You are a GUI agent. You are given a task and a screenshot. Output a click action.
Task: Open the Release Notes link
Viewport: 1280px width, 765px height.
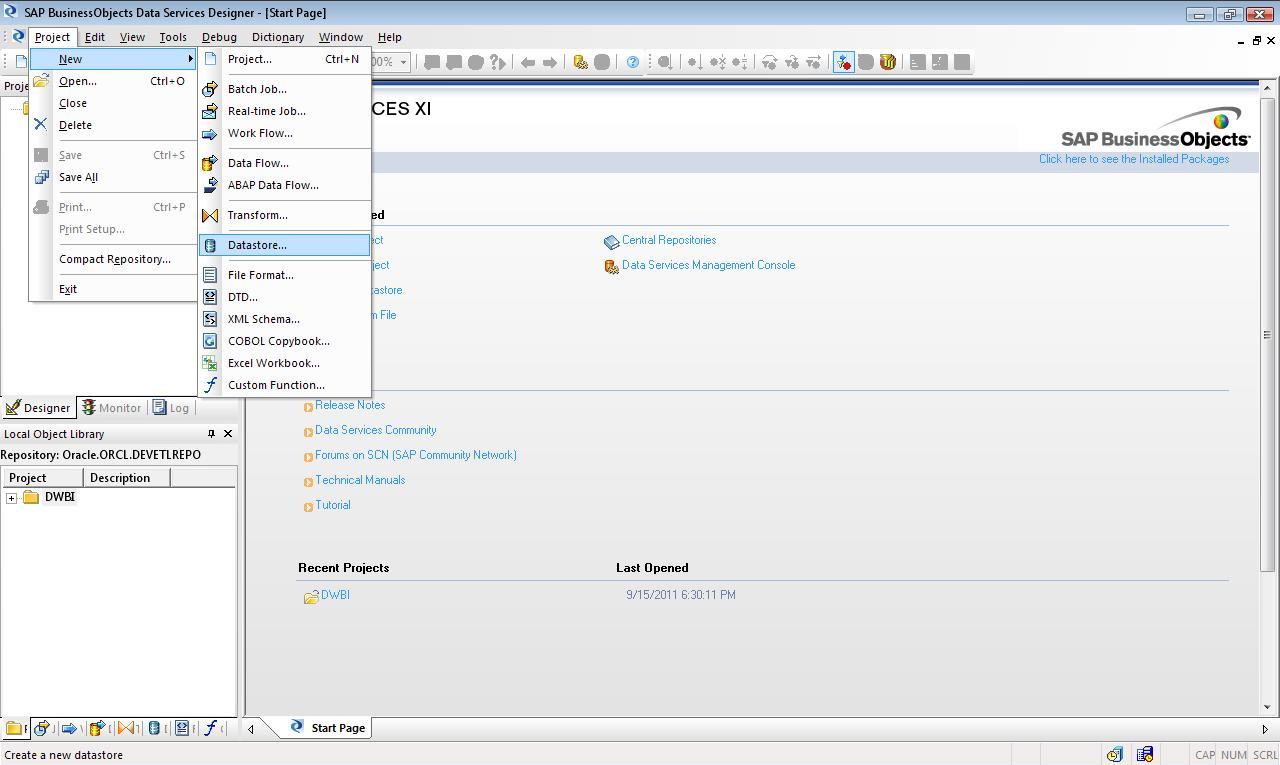tap(350, 405)
